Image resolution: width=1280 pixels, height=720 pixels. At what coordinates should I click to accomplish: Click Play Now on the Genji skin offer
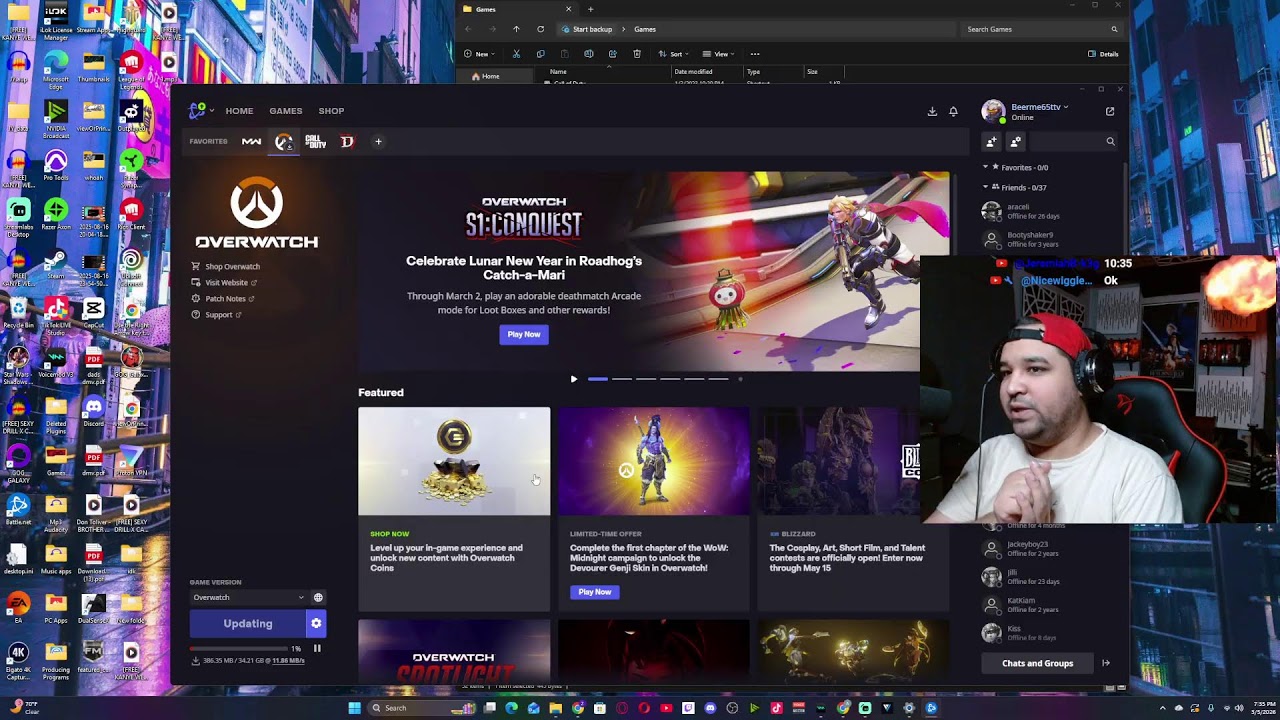[x=594, y=592]
